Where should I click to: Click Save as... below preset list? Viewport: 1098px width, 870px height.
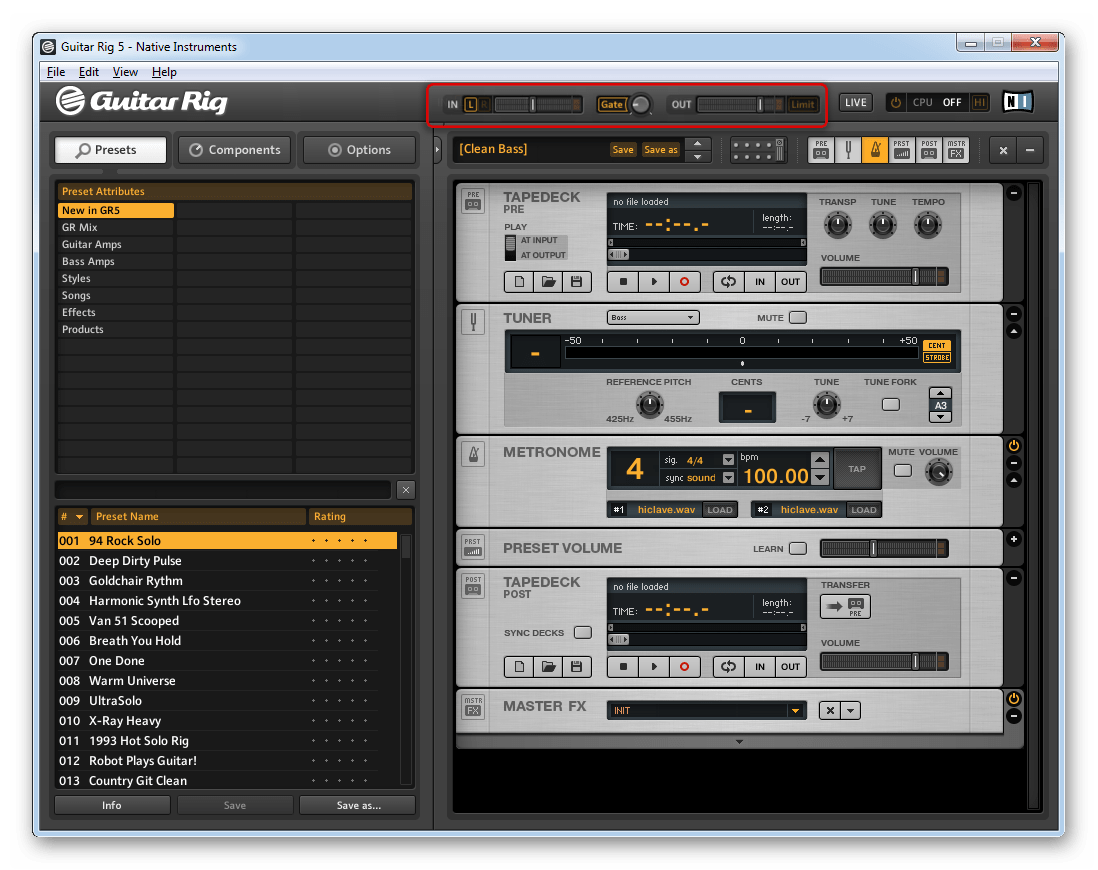click(x=358, y=806)
